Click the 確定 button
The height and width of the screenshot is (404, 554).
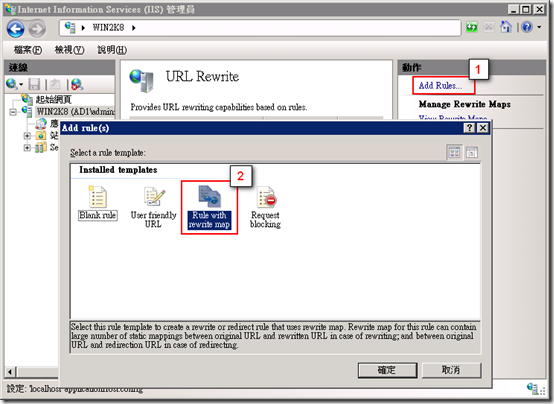[x=387, y=370]
